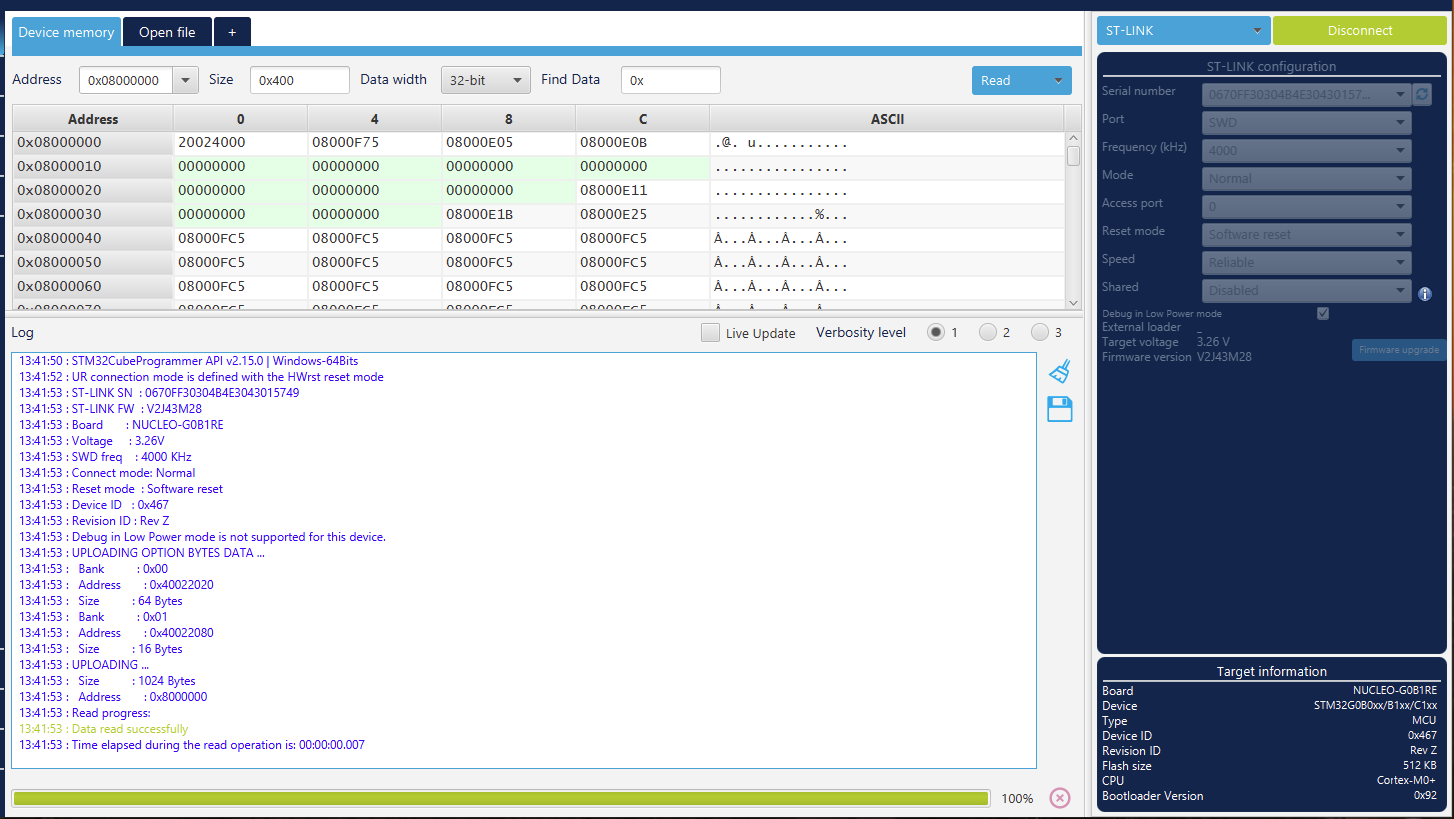
Task: Save the log using the floppy disk icon
Action: point(1059,408)
